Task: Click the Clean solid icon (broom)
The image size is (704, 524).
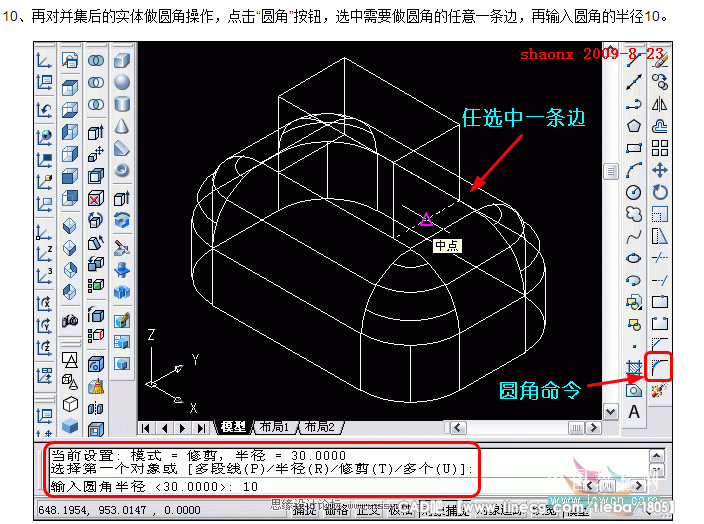Action: [x=96, y=387]
